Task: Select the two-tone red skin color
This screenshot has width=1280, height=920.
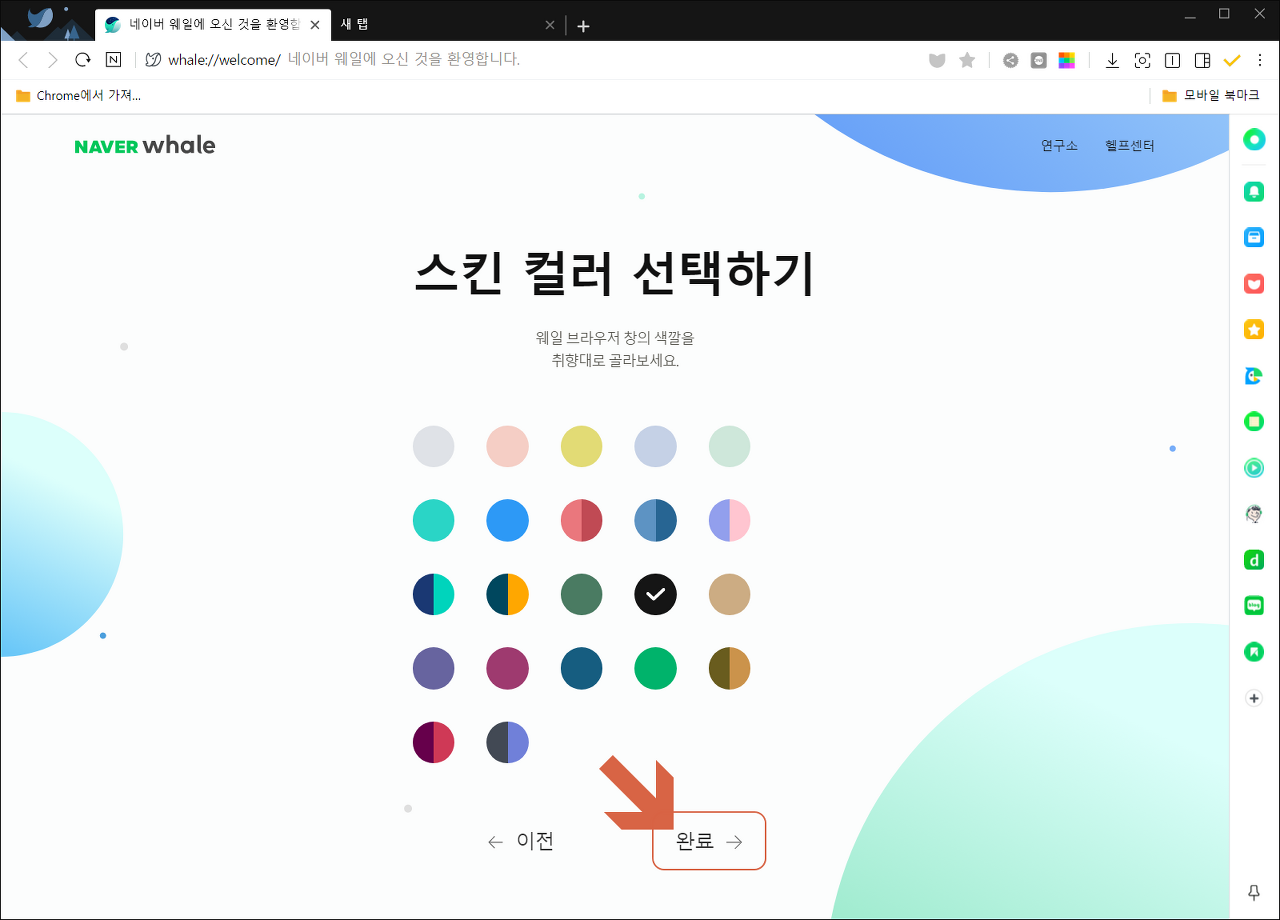Action: [581, 520]
